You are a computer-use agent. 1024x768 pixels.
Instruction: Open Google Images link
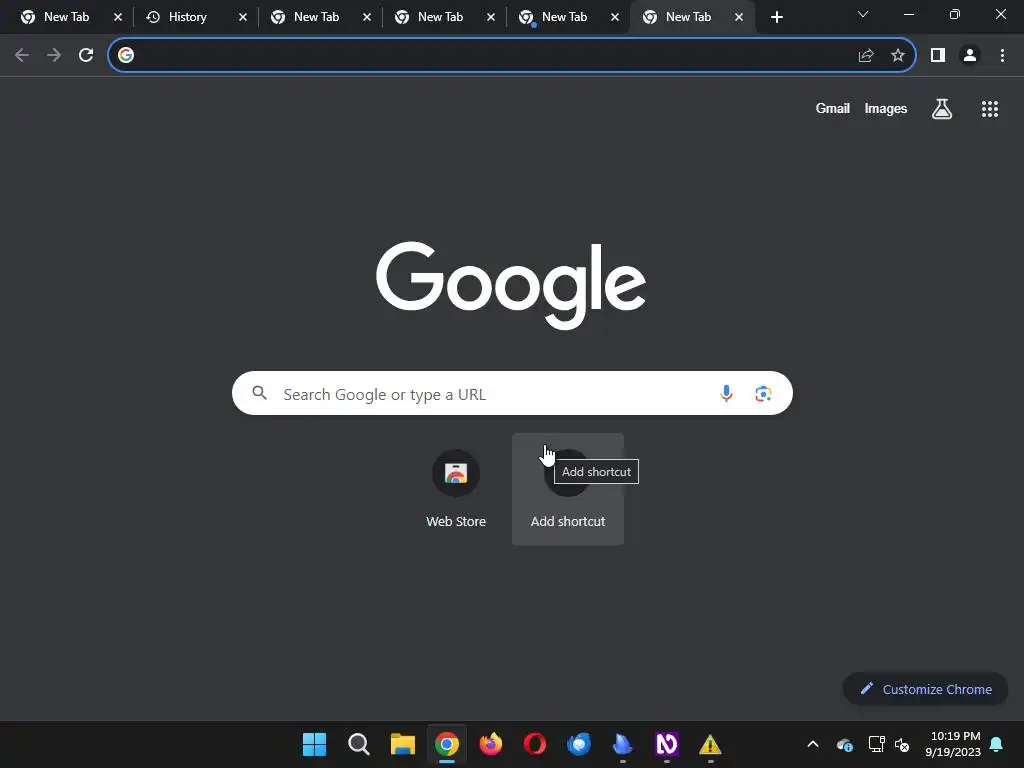(885, 108)
